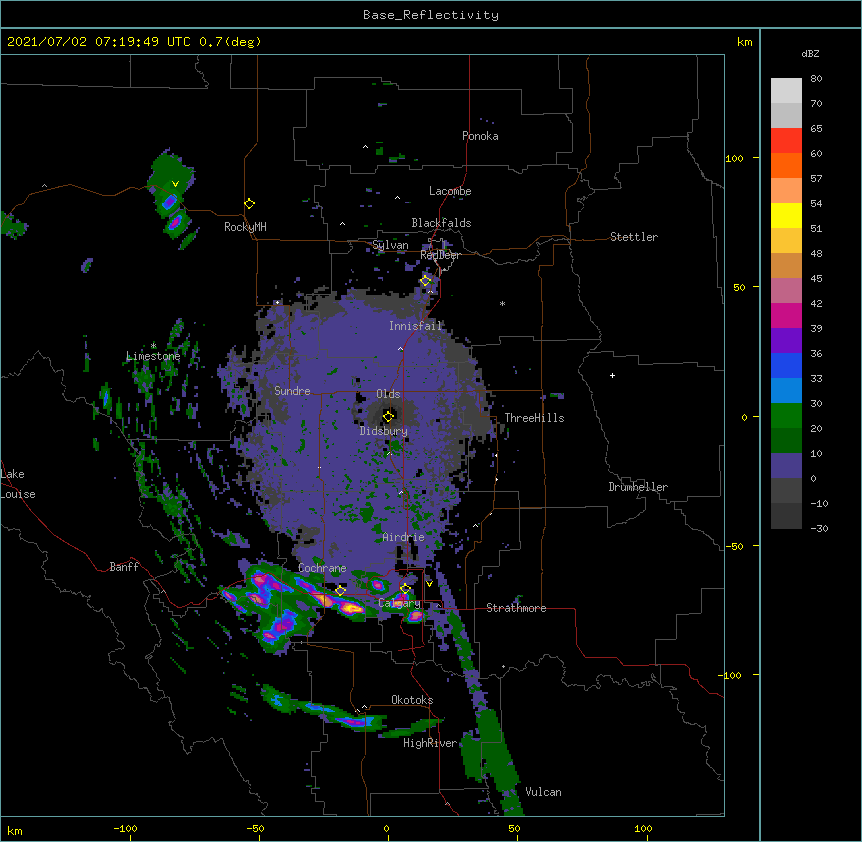The height and width of the screenshot is (842, 862).
Task: Click the -50 tick on the vertical axis
Action: [734, 546]
